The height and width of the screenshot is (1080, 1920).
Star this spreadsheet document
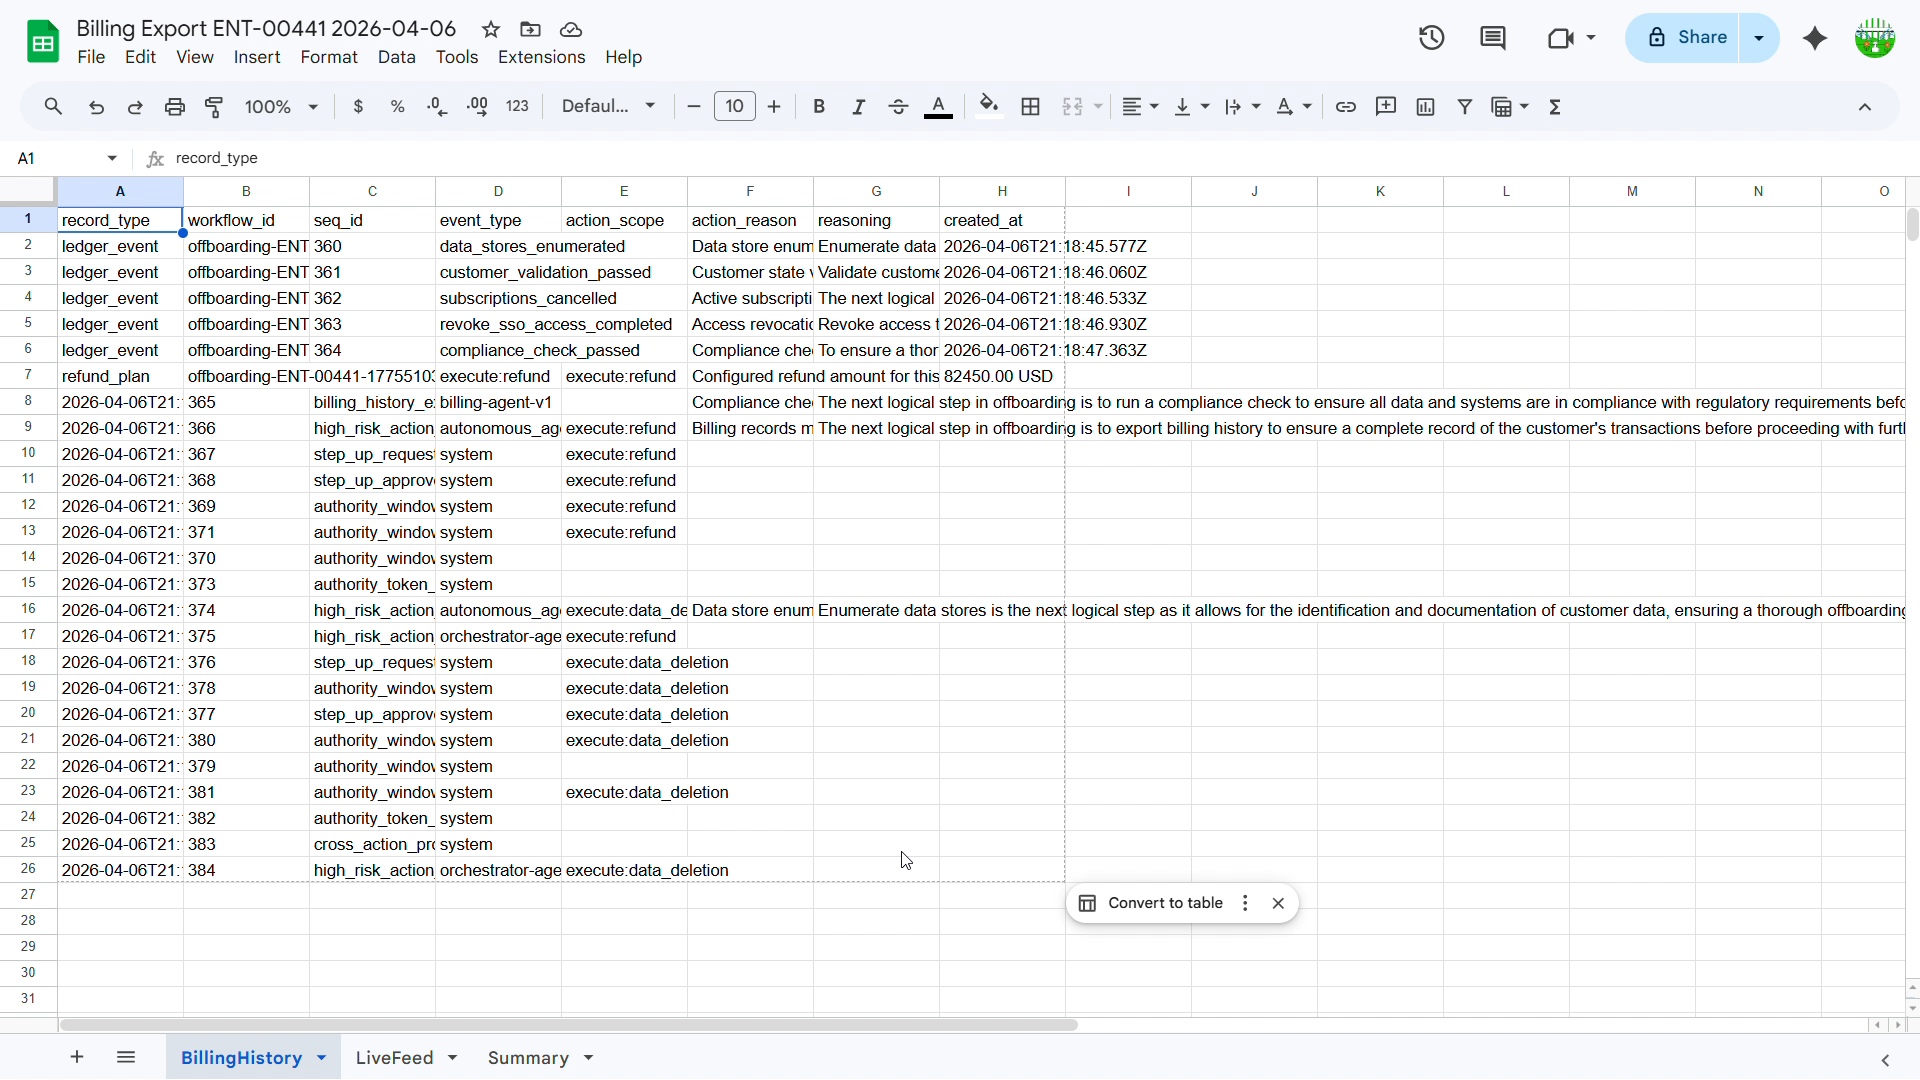tap(491, 30)
